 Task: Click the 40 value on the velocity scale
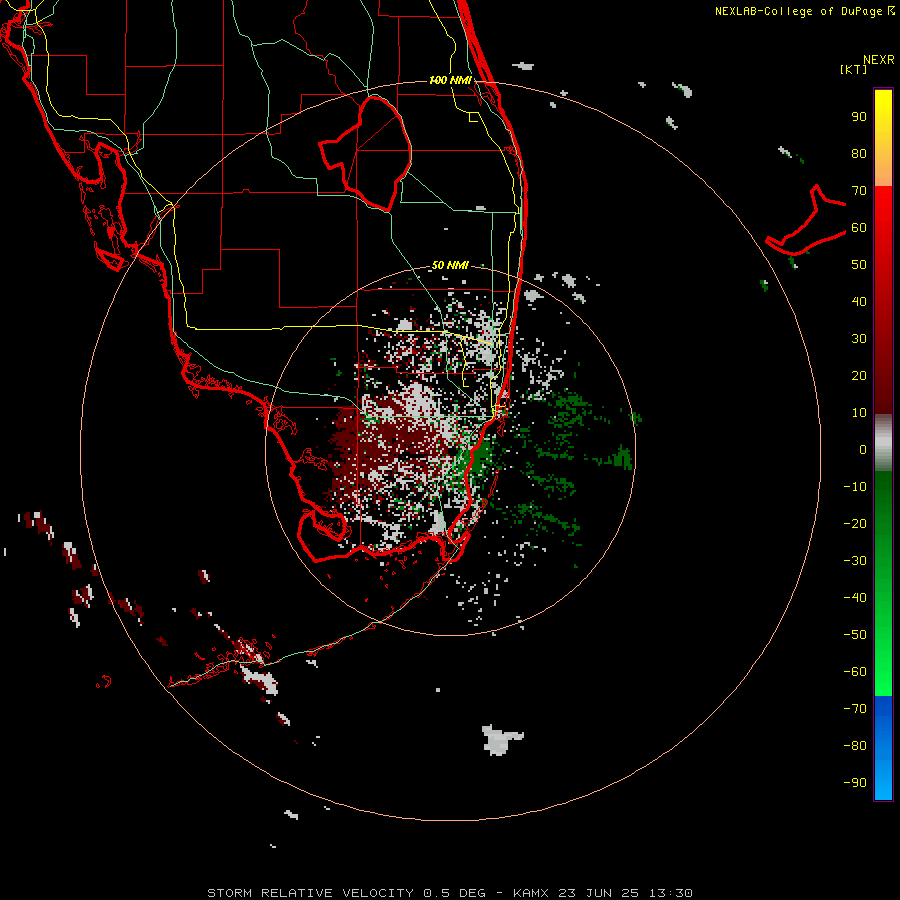pyautogui.click(x=859, y=301)
